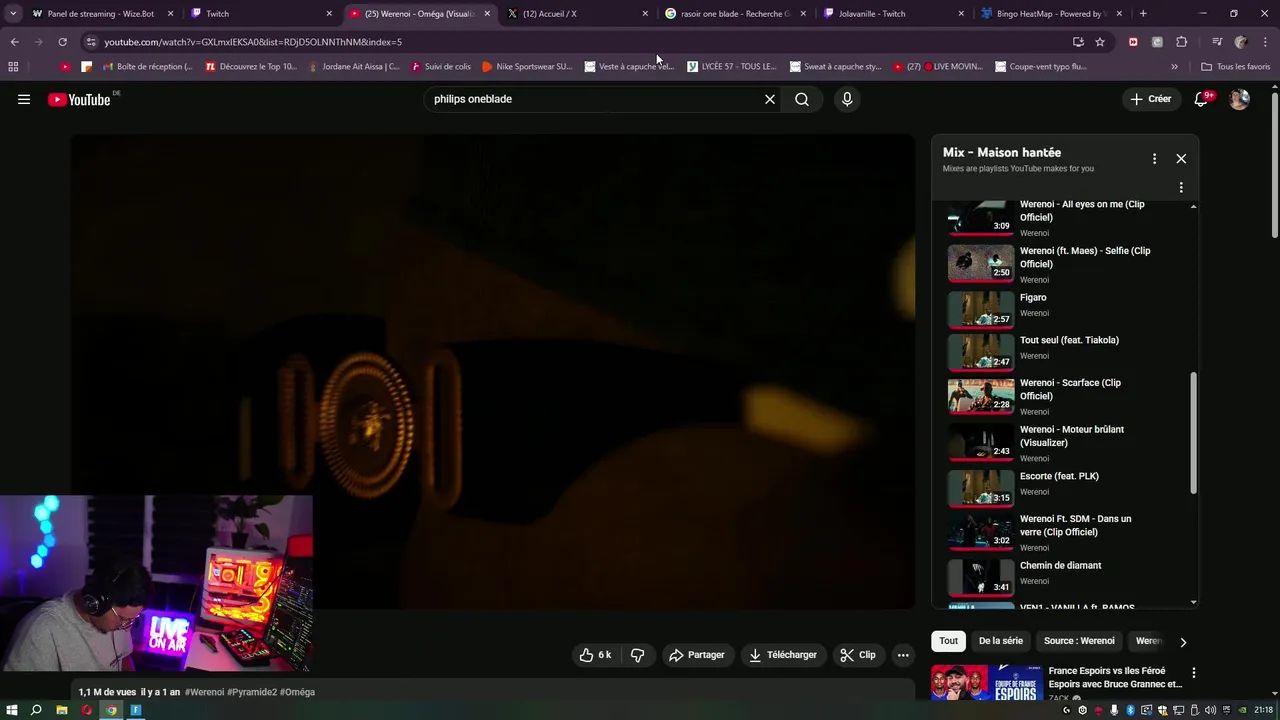Open the Mix playlist header options menu
Viewport: 1280px width, 720px height.
click(1154, 158)
